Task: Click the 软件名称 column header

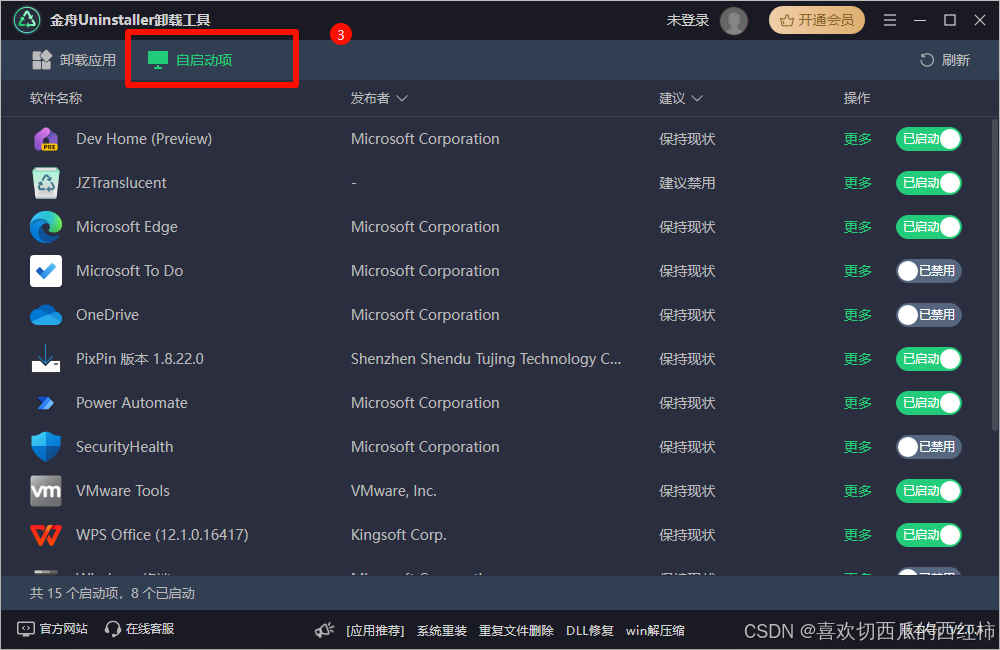Action: (x=56, y=98)
